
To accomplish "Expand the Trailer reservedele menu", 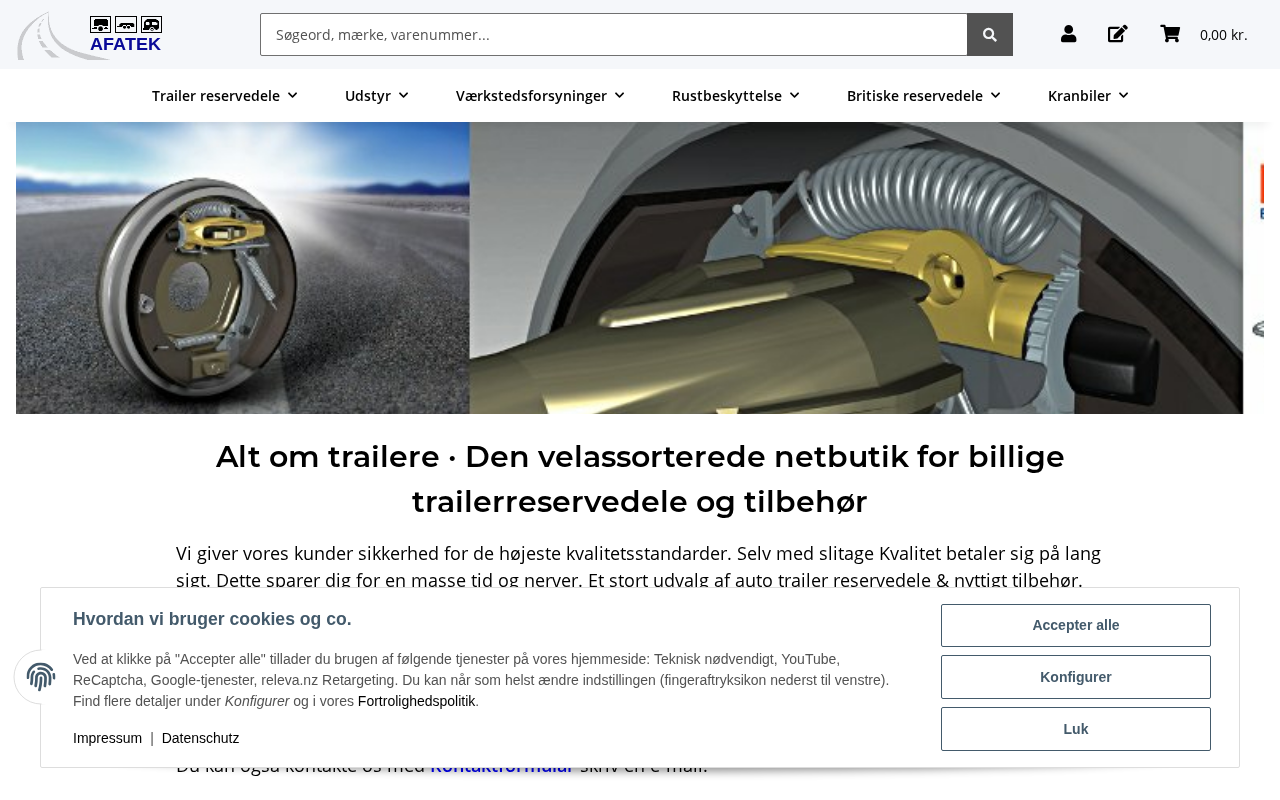I will [225, 96].
